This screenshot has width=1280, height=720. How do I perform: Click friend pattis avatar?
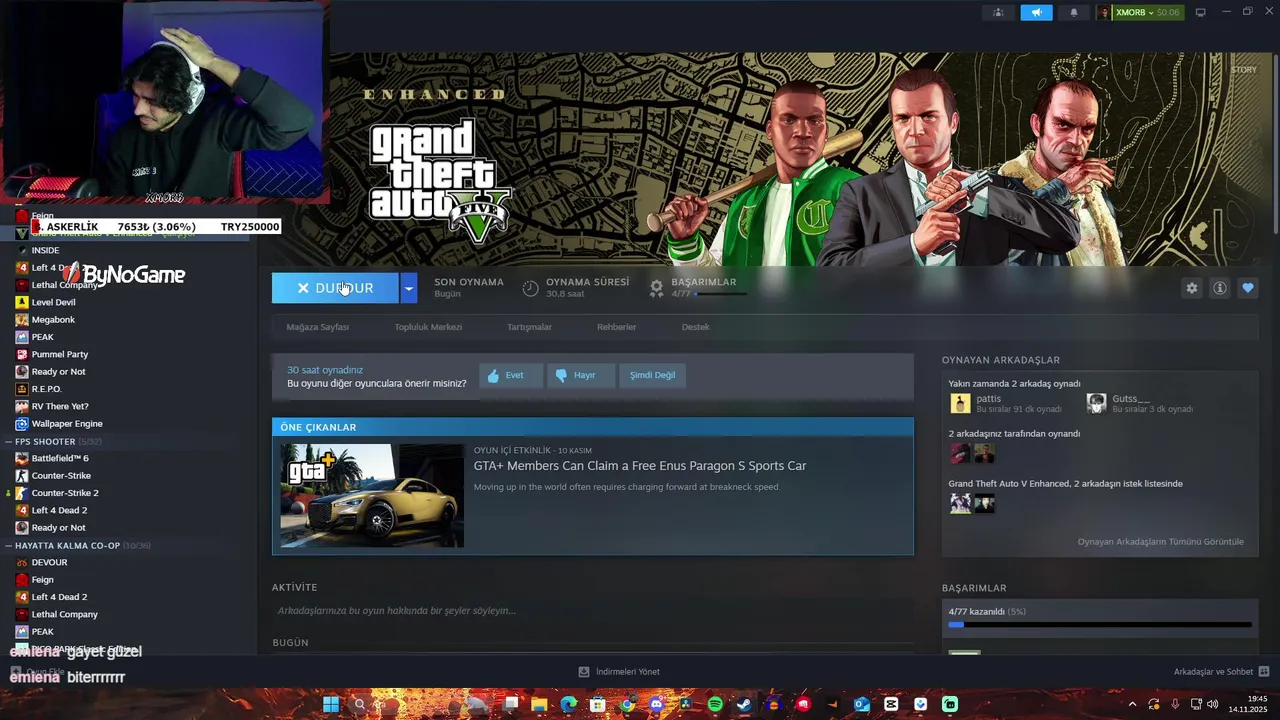point(960,403)
